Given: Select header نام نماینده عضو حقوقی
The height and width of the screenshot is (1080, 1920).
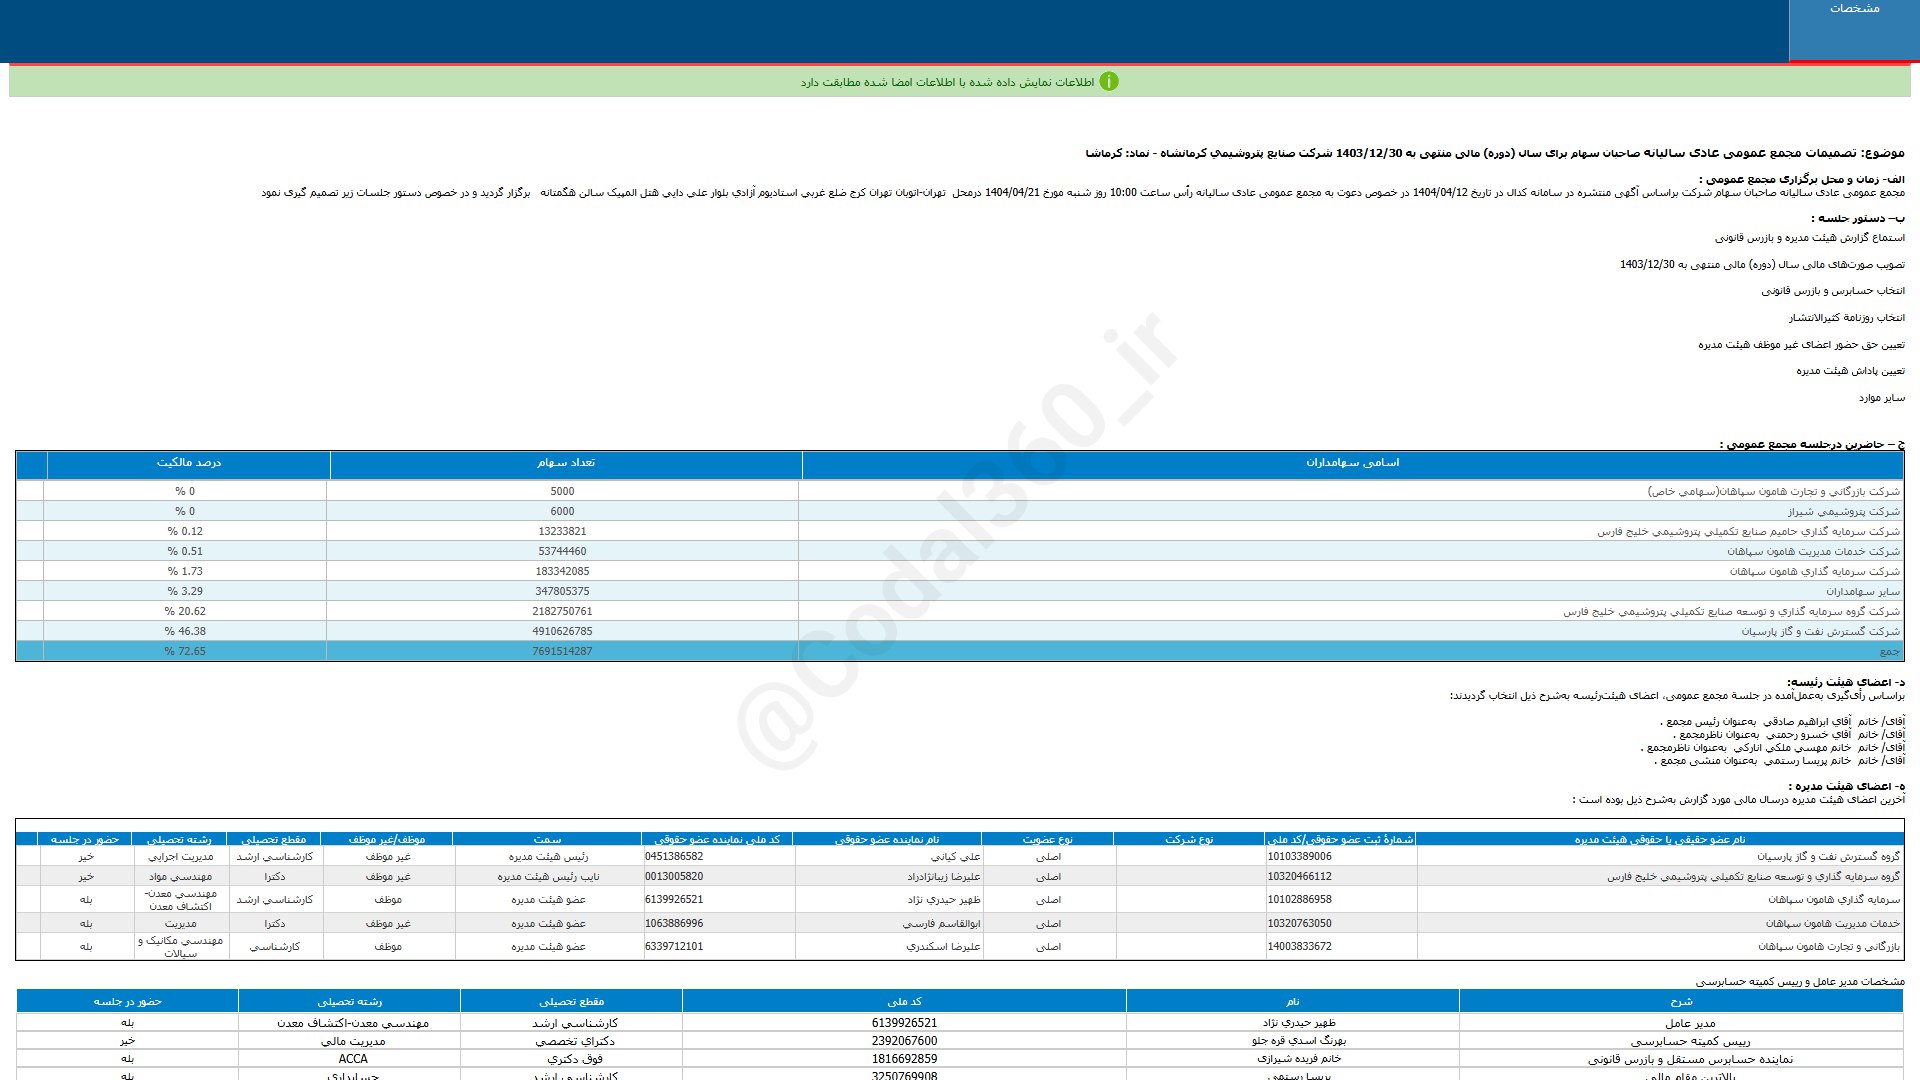Looking at the screenshot, I should pyautogui.click(x=887, y=839).
